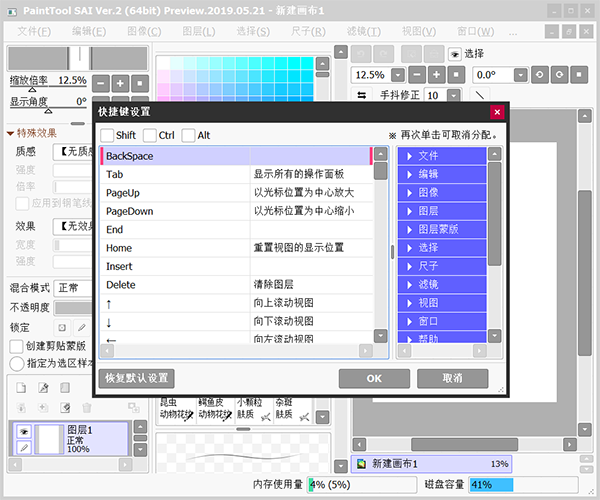Image resolution: width=600 pixels, height=500 pixels.
Task: Click the zoom-out minus button beside 缩放倍率
Action: [x=100, y=83]
